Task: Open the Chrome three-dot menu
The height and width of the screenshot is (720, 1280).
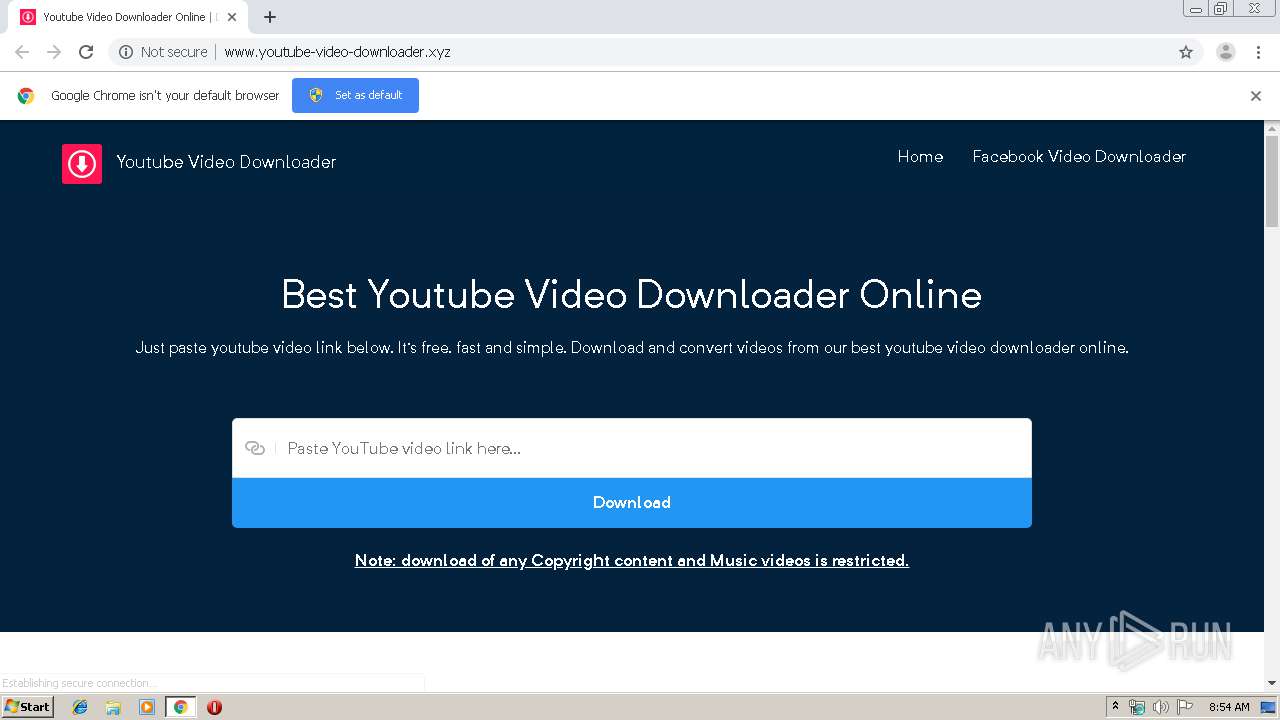Action: [x=1258, y=52]
